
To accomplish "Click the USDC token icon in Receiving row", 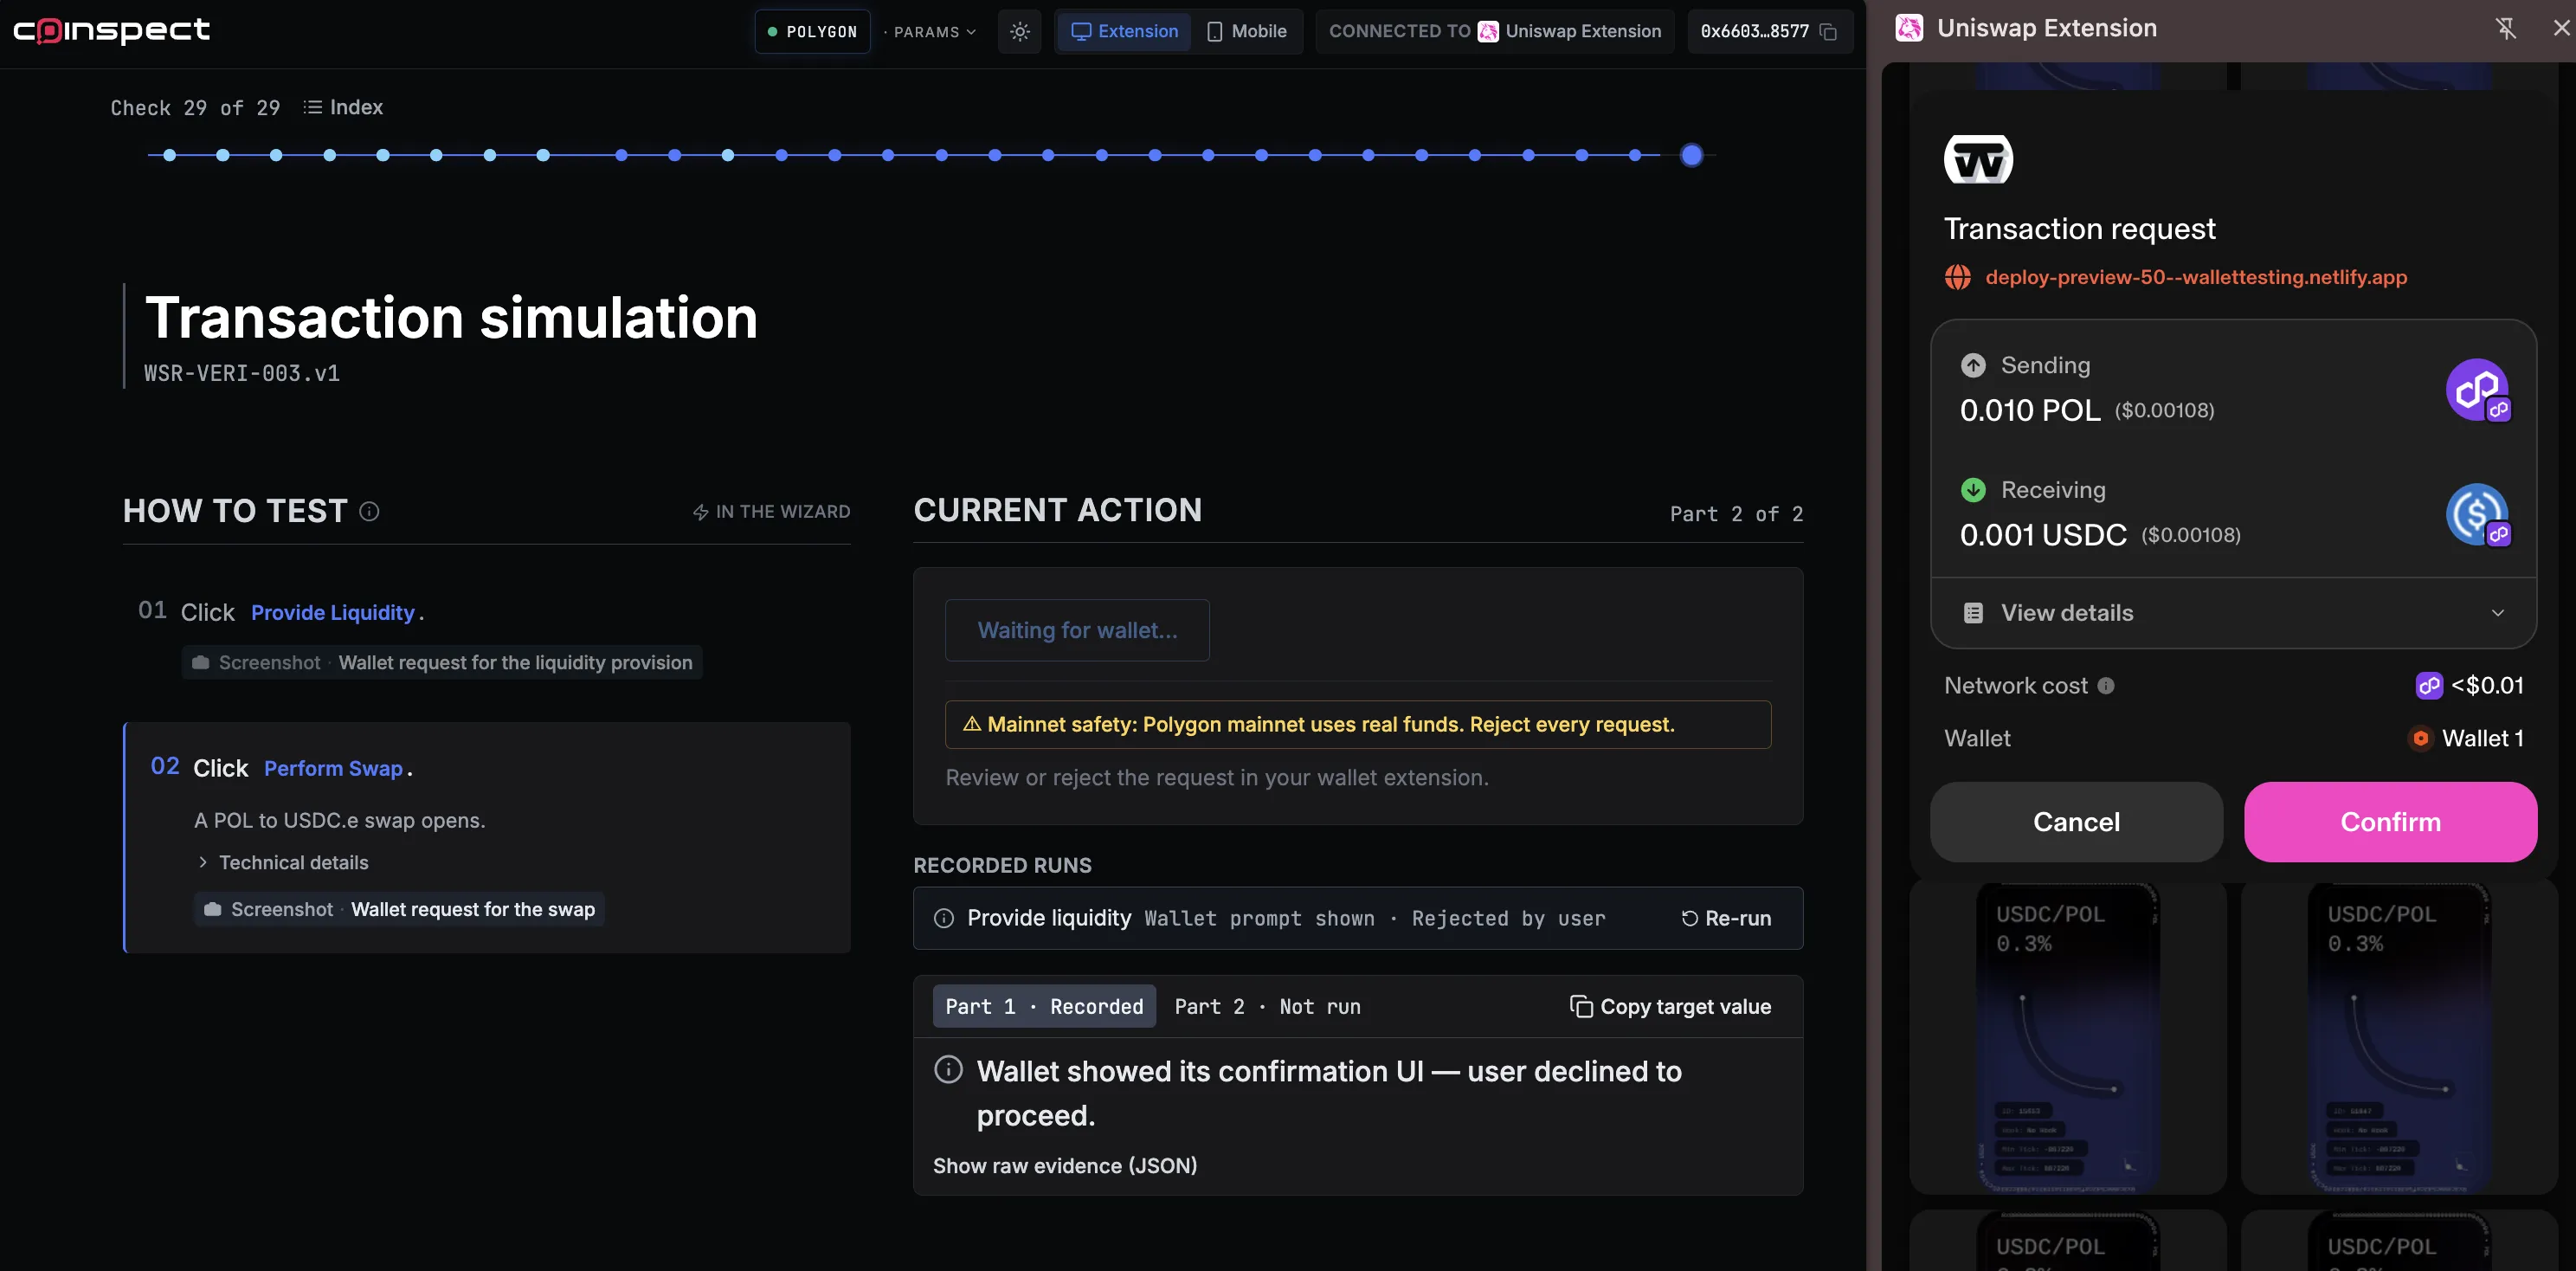I will point(2478,515).
